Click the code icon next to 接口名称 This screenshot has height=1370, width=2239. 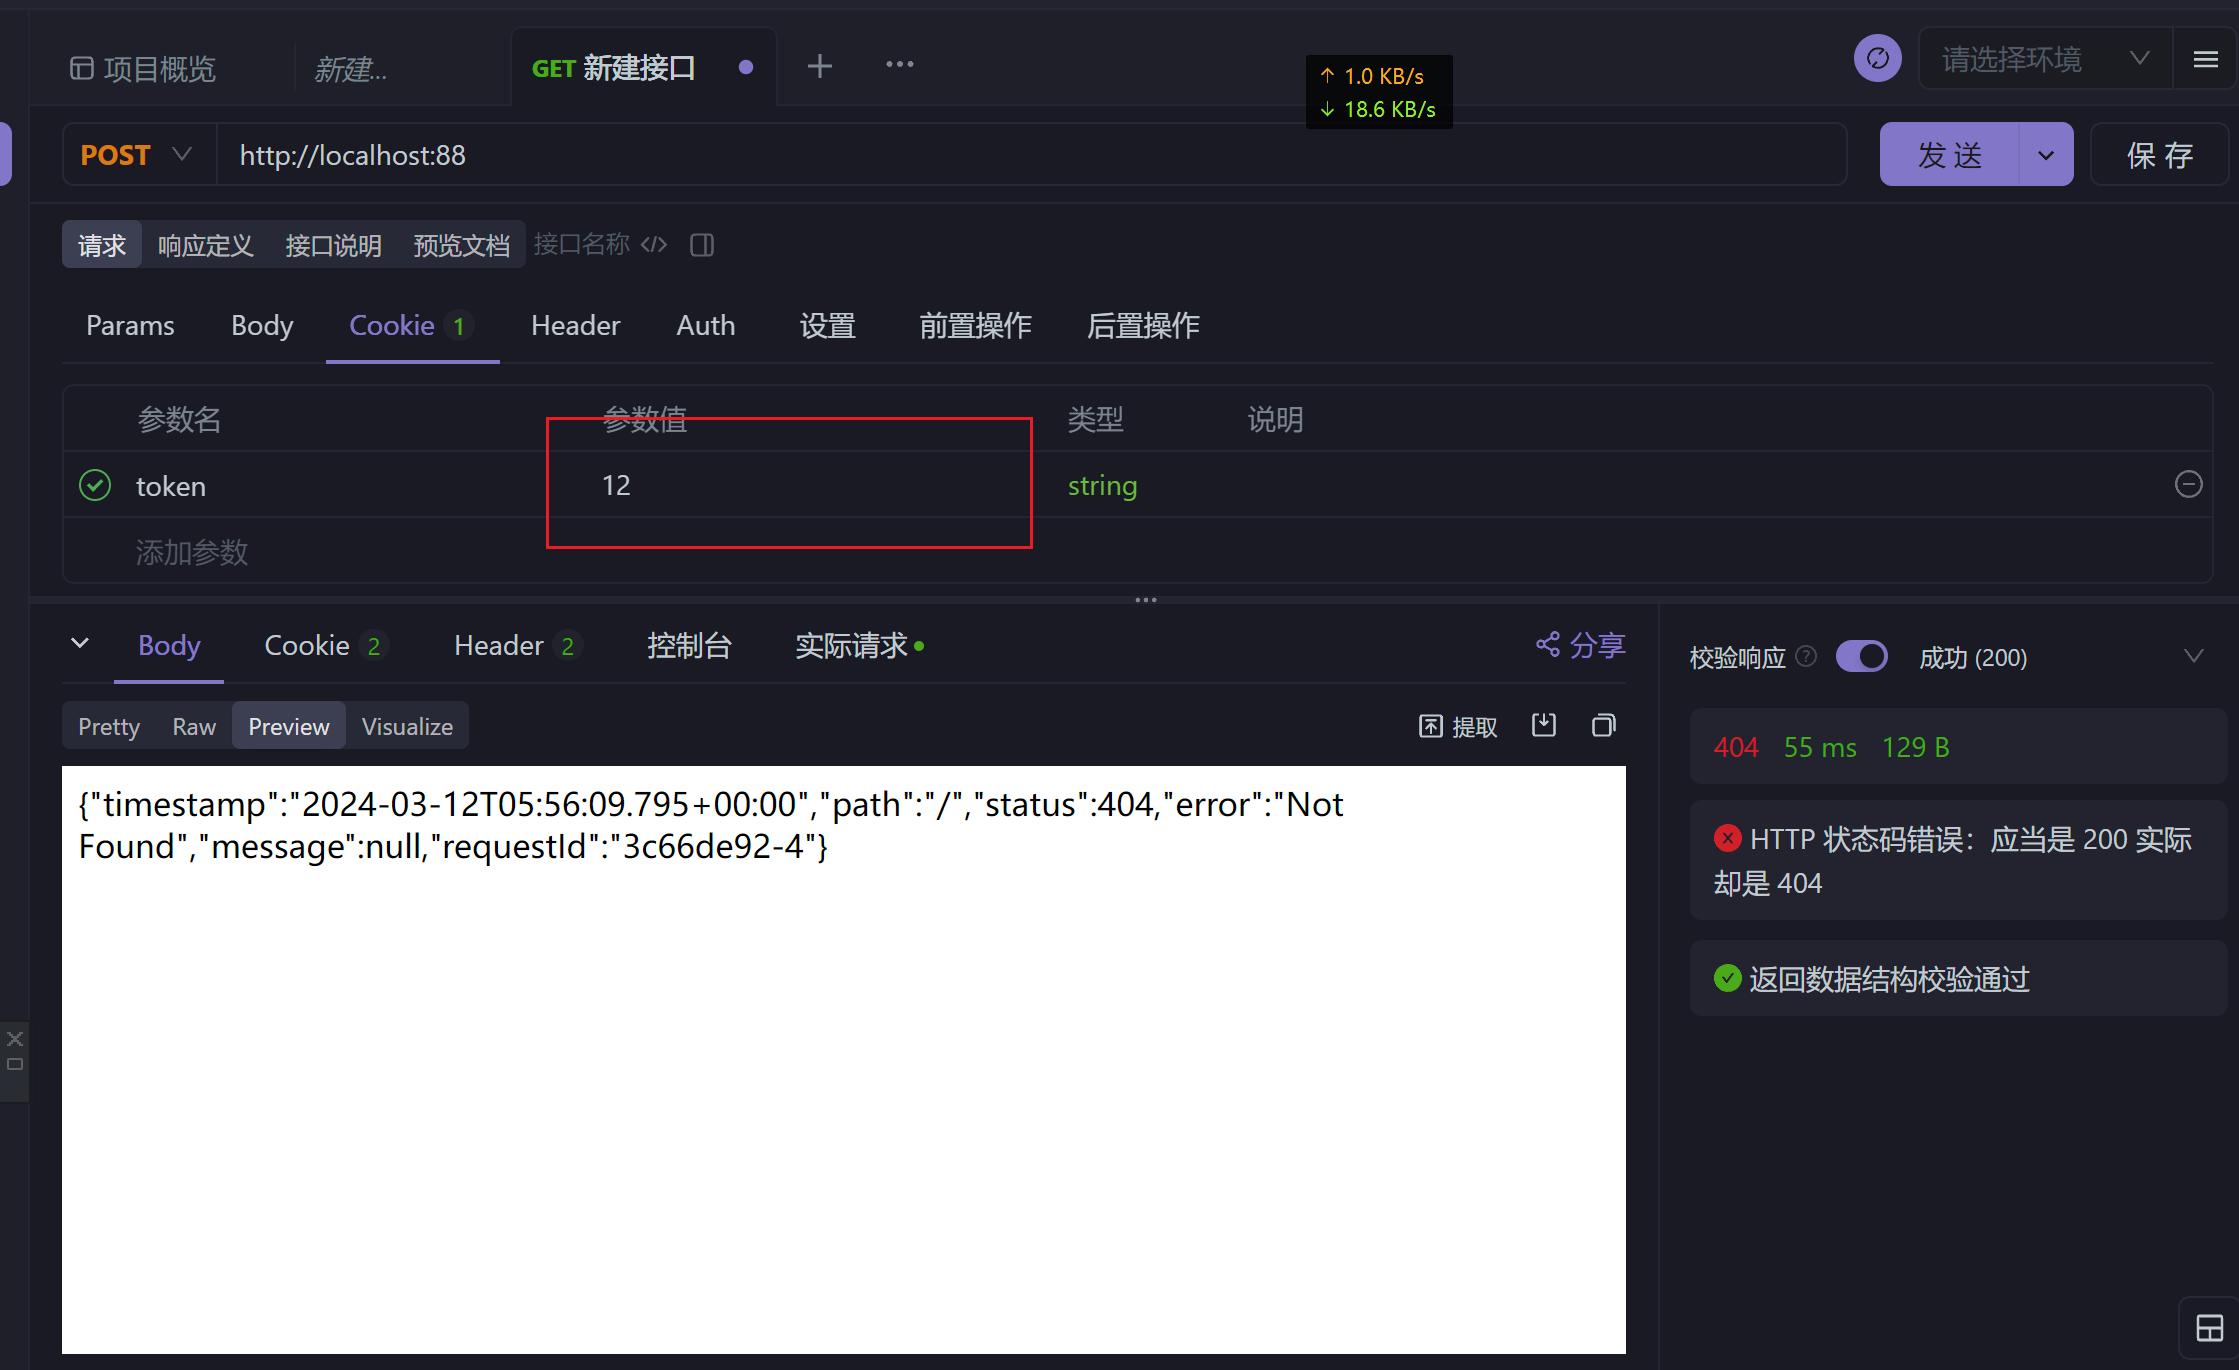tap(654, 244)
